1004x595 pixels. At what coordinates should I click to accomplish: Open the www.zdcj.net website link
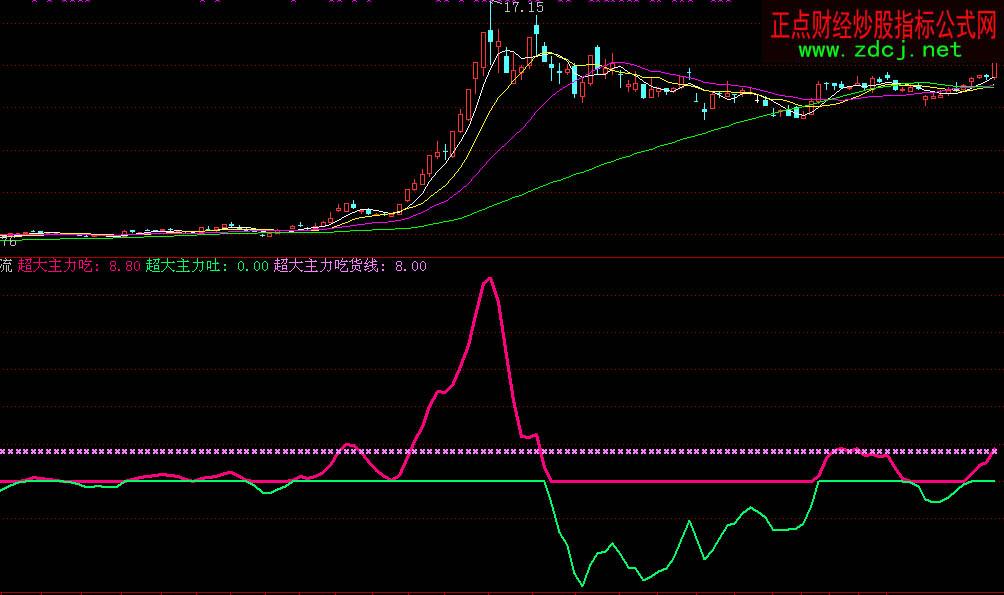tap(879, 50)
